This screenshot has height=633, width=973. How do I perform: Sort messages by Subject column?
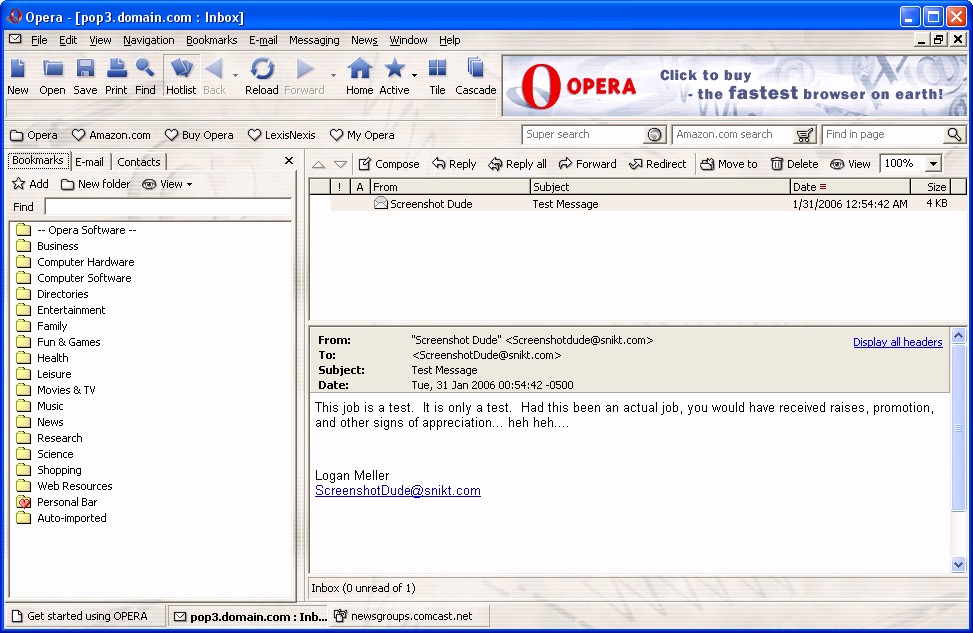(x=660, y=187)
